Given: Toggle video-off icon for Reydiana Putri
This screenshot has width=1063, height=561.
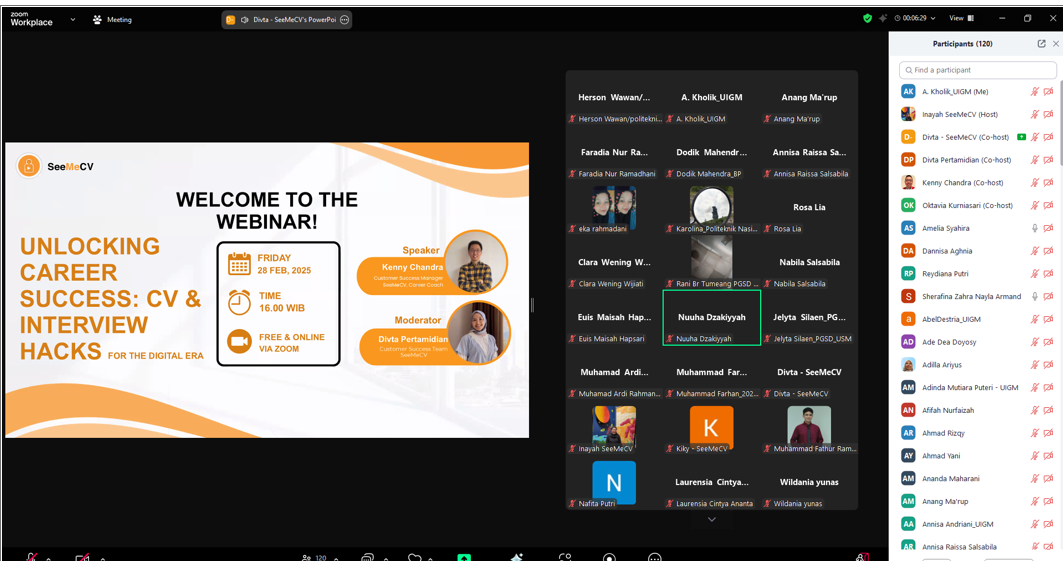Looking at the screenshot, I should coord(1048,274).
